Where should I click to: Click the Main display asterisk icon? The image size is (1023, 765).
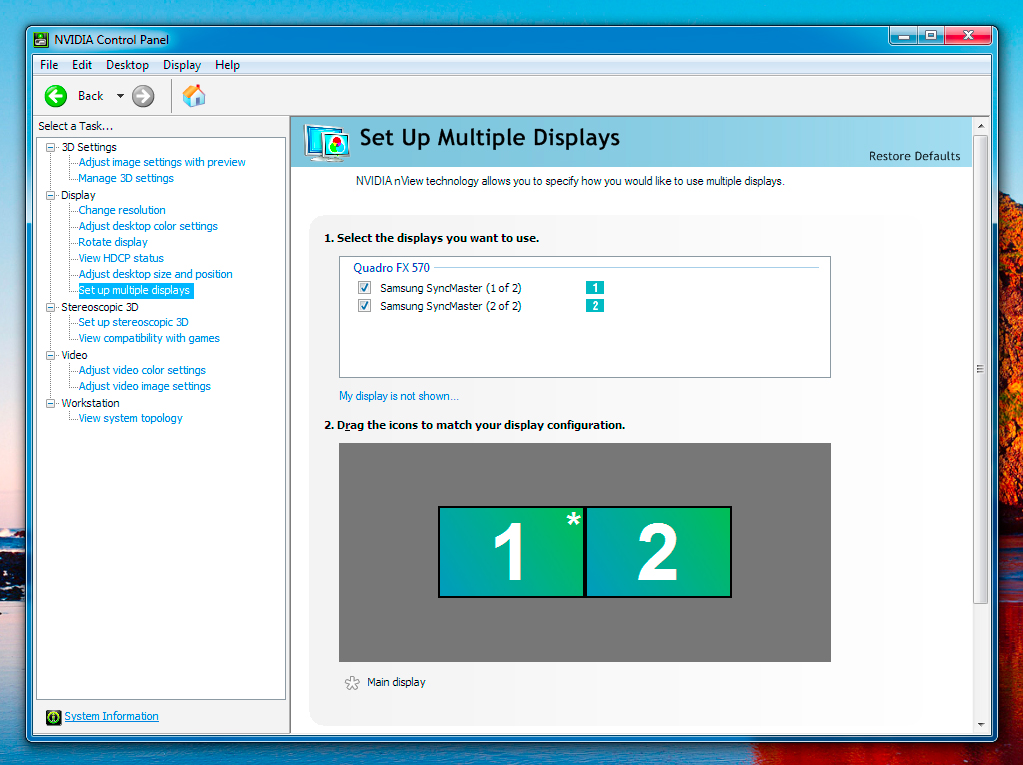[352, 683]
